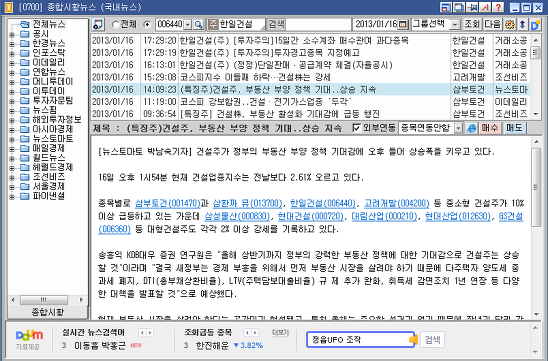Click the 종합시황 tab at bottom left

(x=48, y=312)
